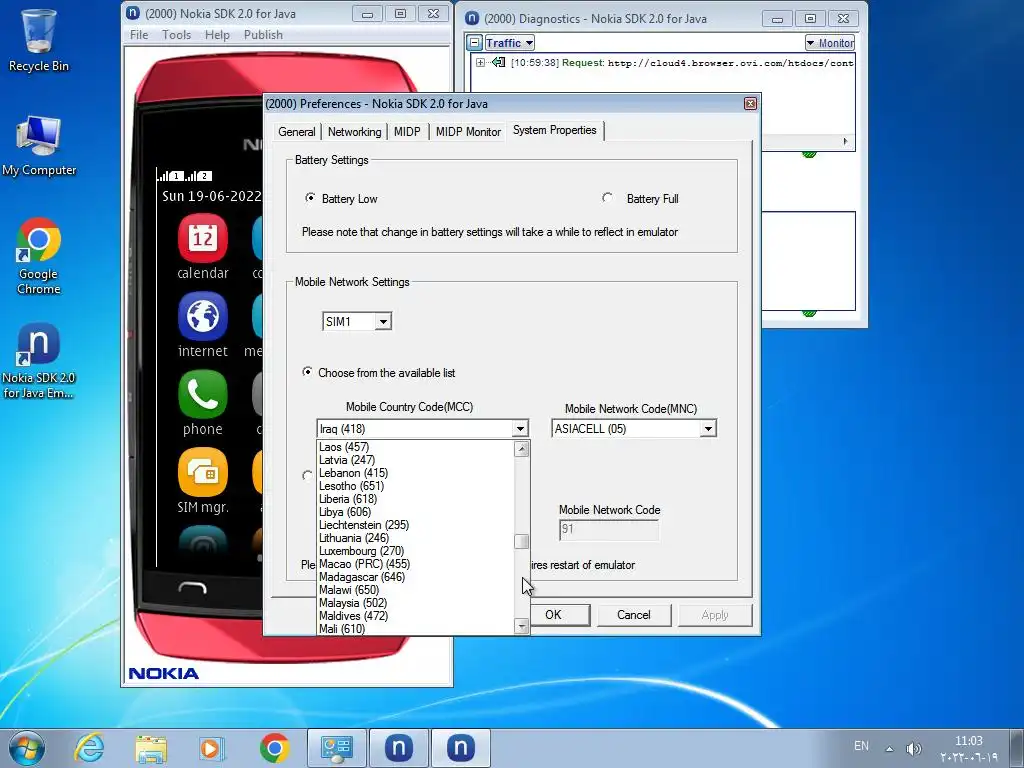Open My Computer desktop icon
Screen dimensions: 1024x768
point(39,146)
